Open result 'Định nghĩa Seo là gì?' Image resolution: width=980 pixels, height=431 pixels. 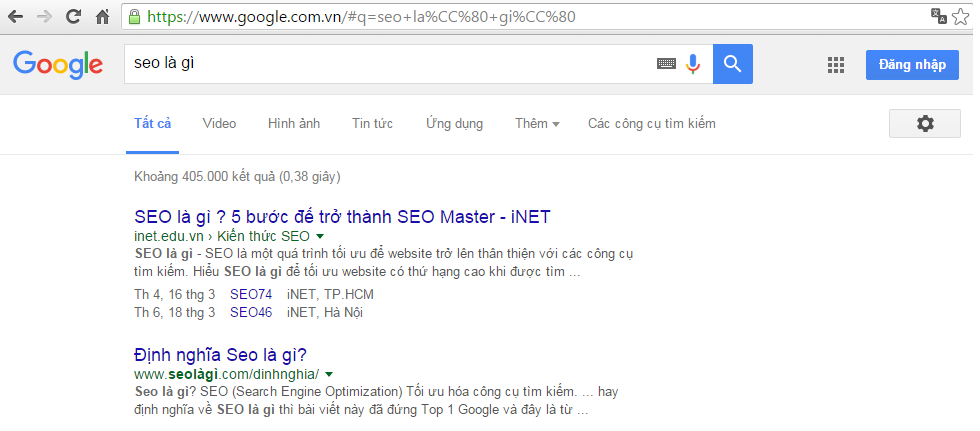[221, 355]
